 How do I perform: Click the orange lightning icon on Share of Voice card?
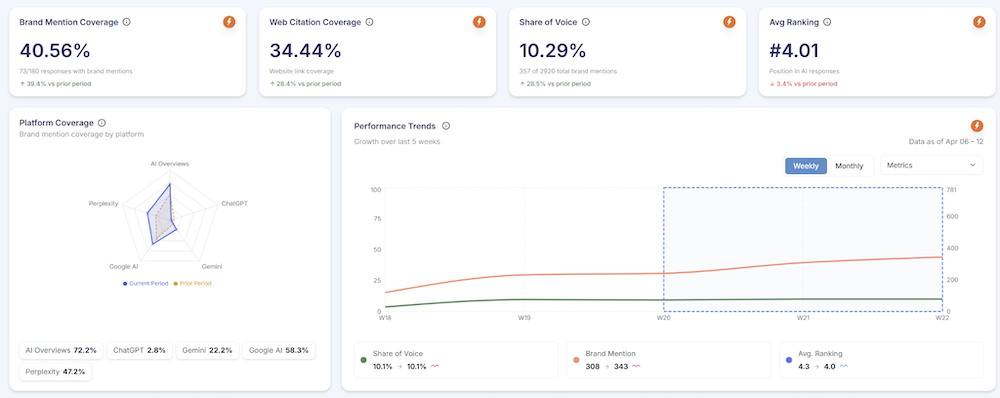pos(729,22)
